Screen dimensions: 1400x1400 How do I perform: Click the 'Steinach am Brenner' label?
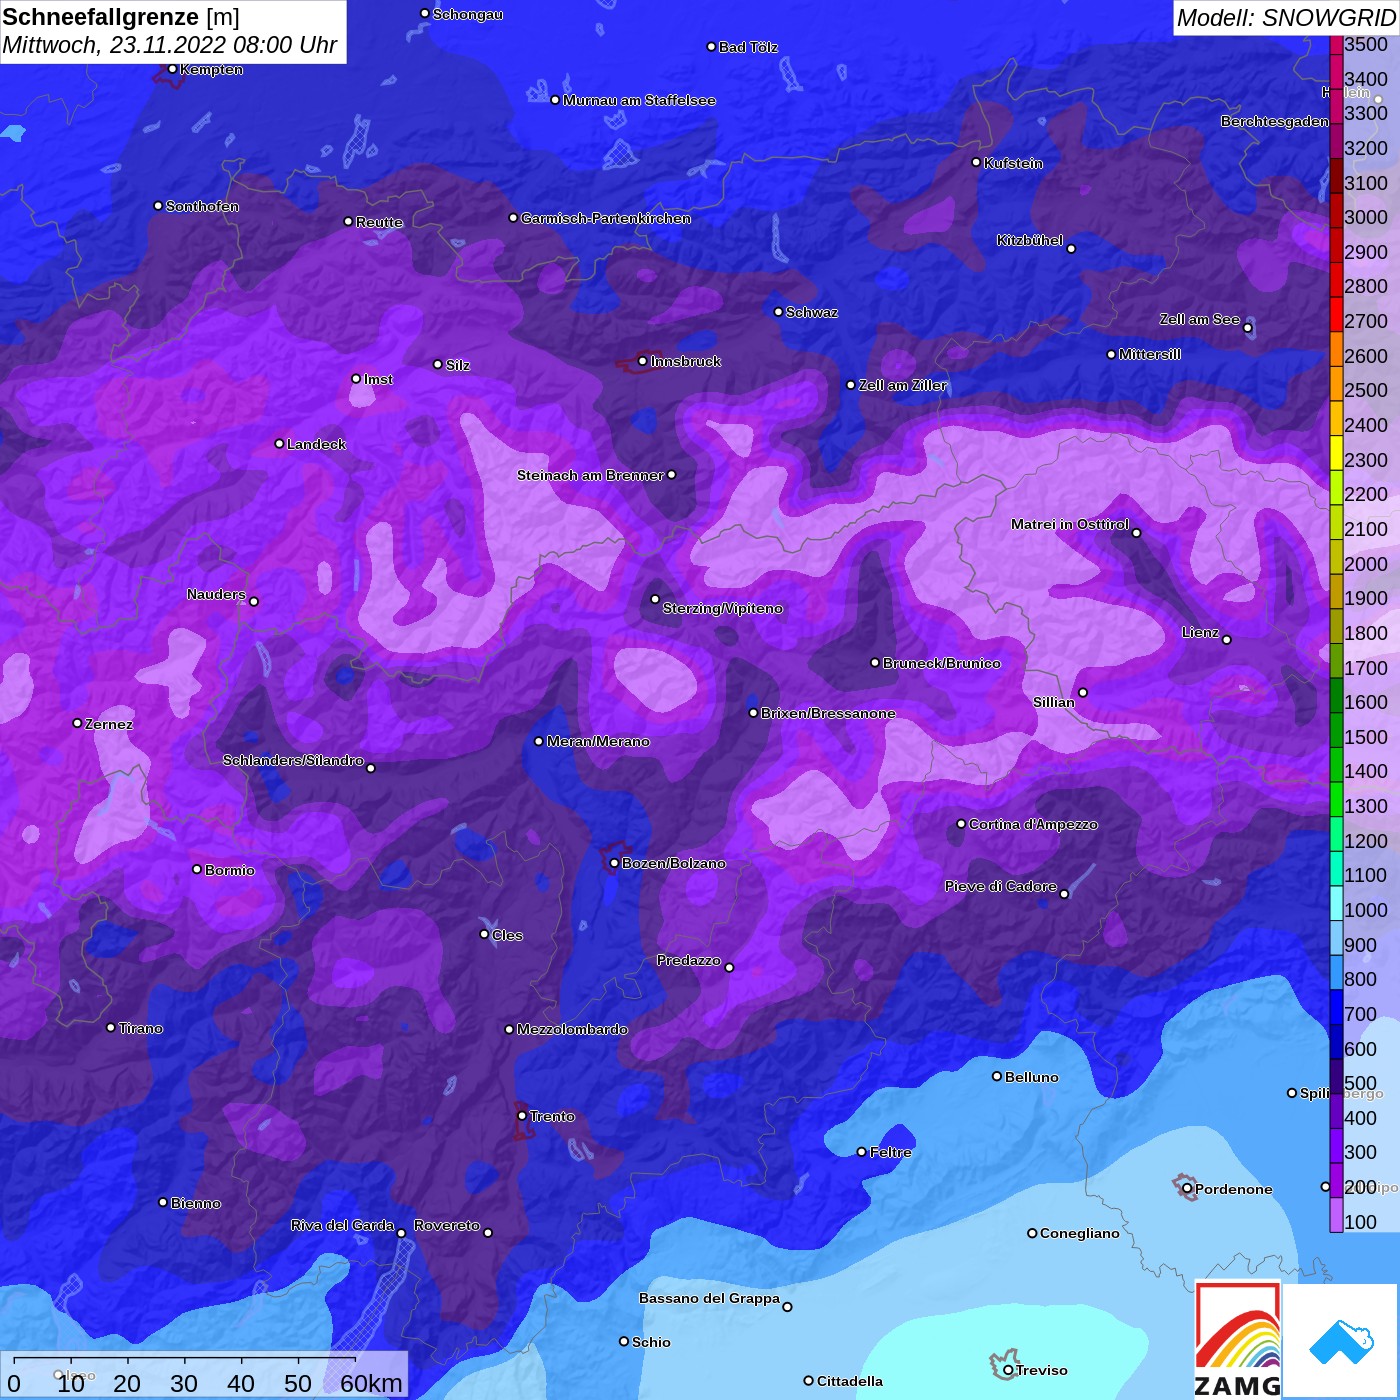click(590, 475)
